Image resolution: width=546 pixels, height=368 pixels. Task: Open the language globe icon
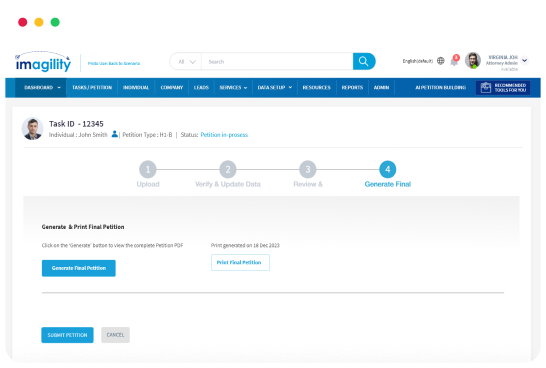click(440, 61)
